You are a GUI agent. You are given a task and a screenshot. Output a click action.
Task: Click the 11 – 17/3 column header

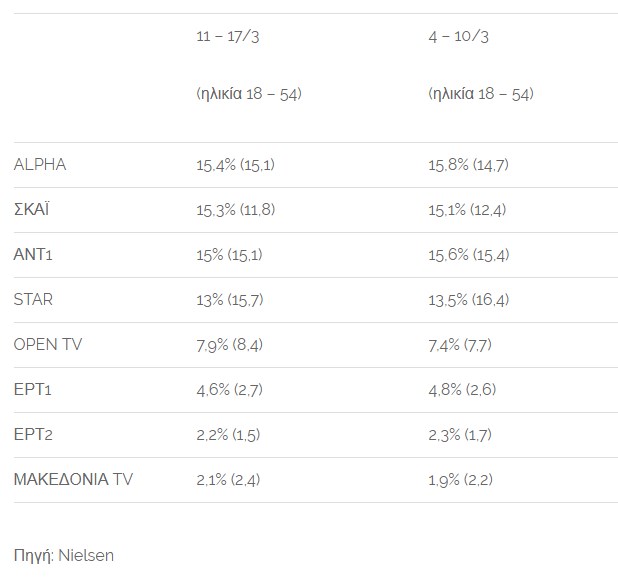(x=228, y=37)
